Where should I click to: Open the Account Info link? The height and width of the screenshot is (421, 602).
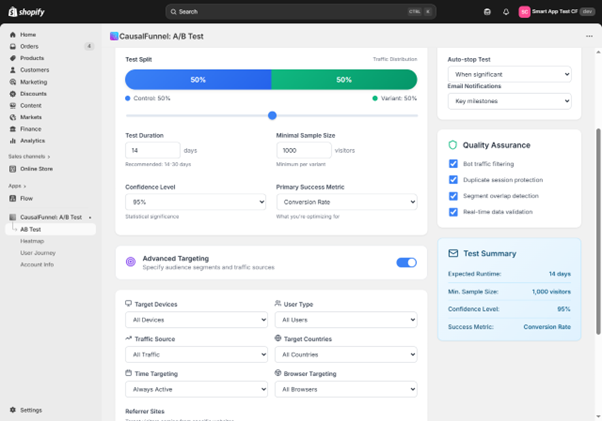(x=37, y=265)
